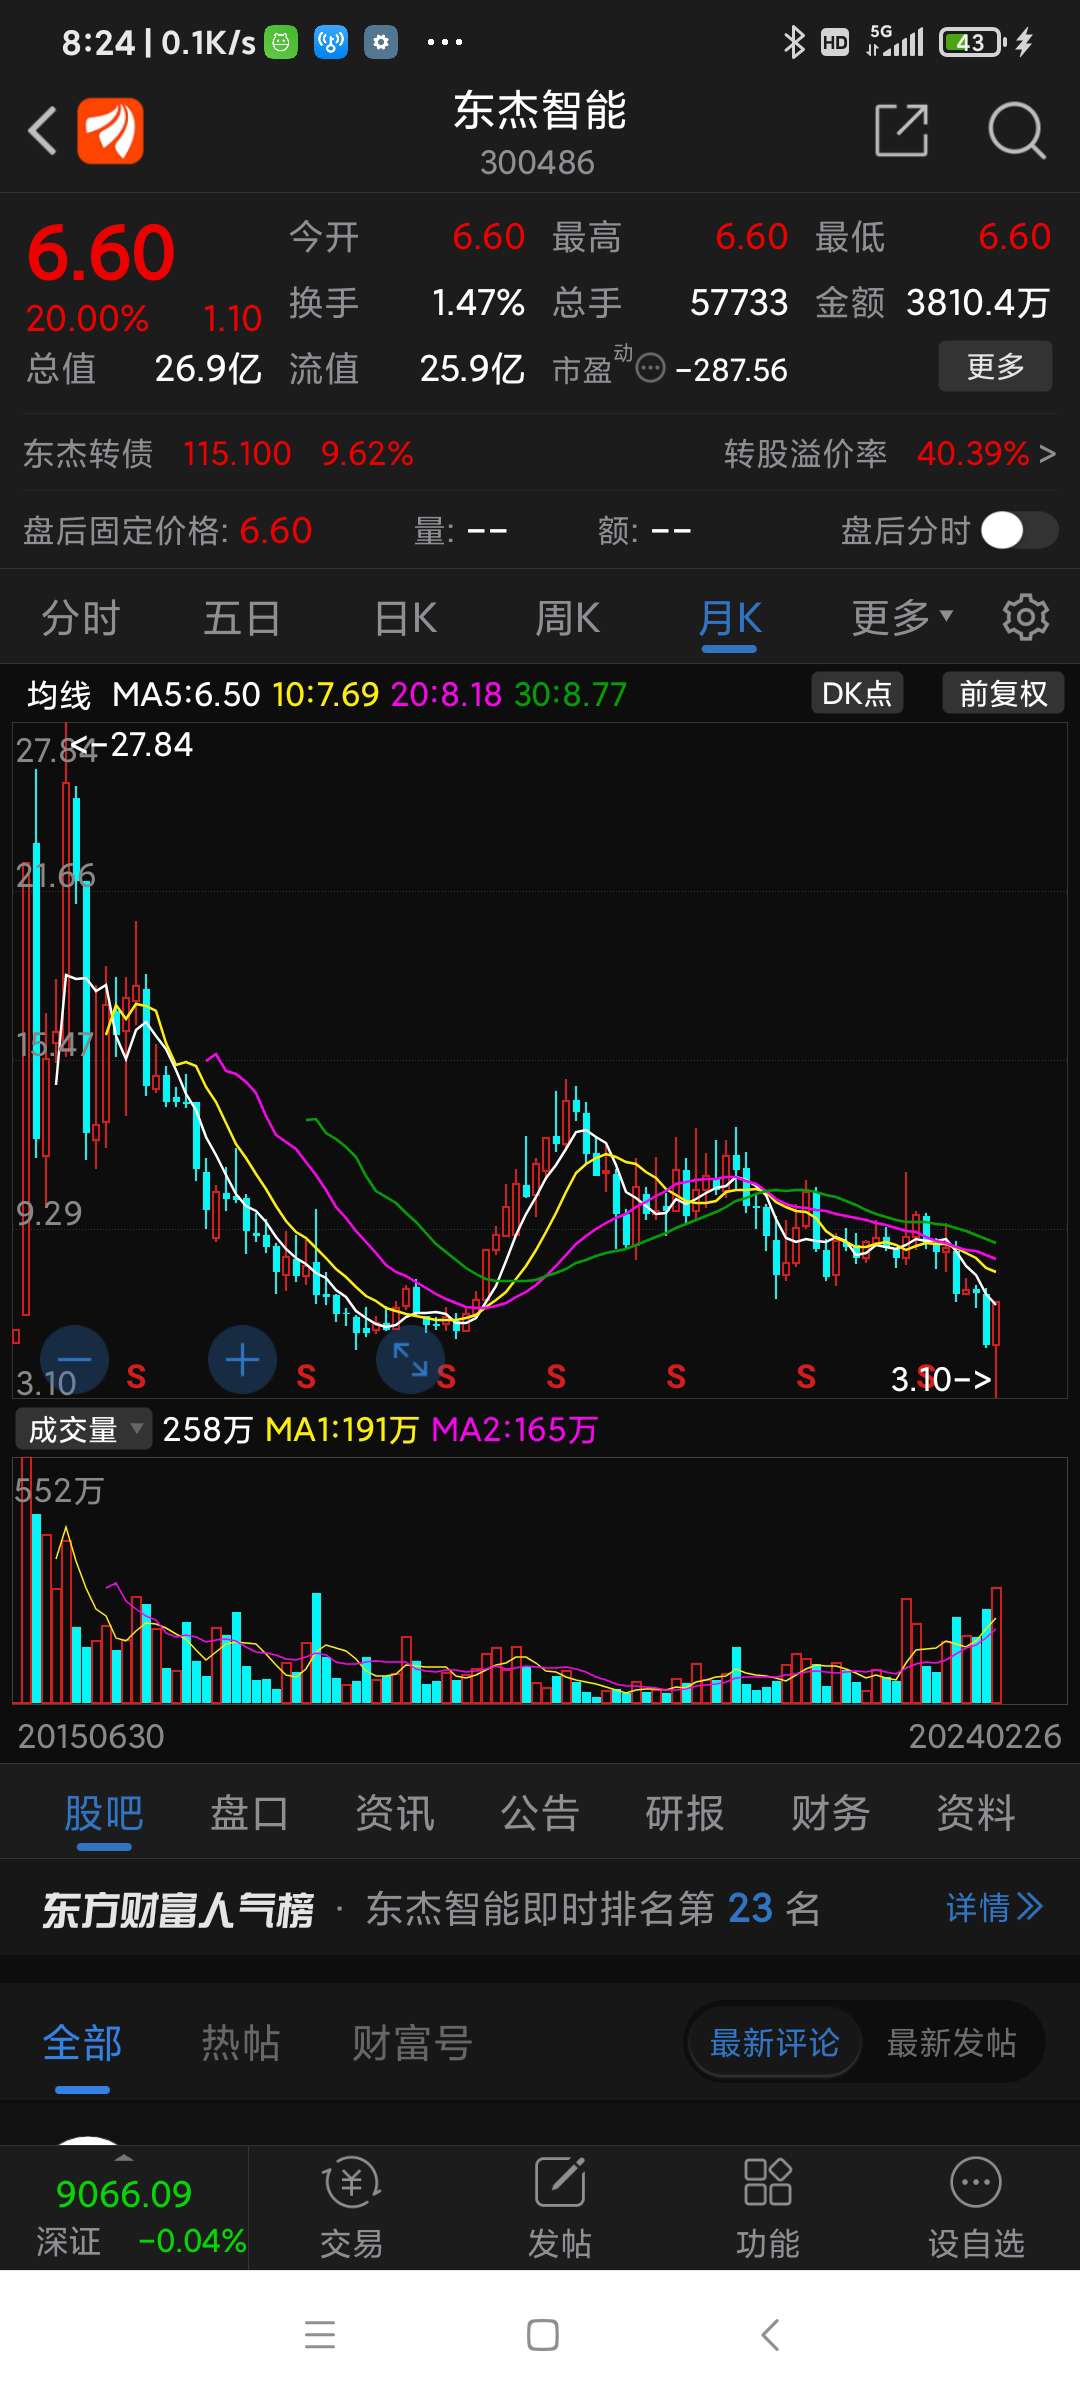
Task: Open the 成交量 indicator dropdown
Action: pyautogui.click(x=83, y=1429)
